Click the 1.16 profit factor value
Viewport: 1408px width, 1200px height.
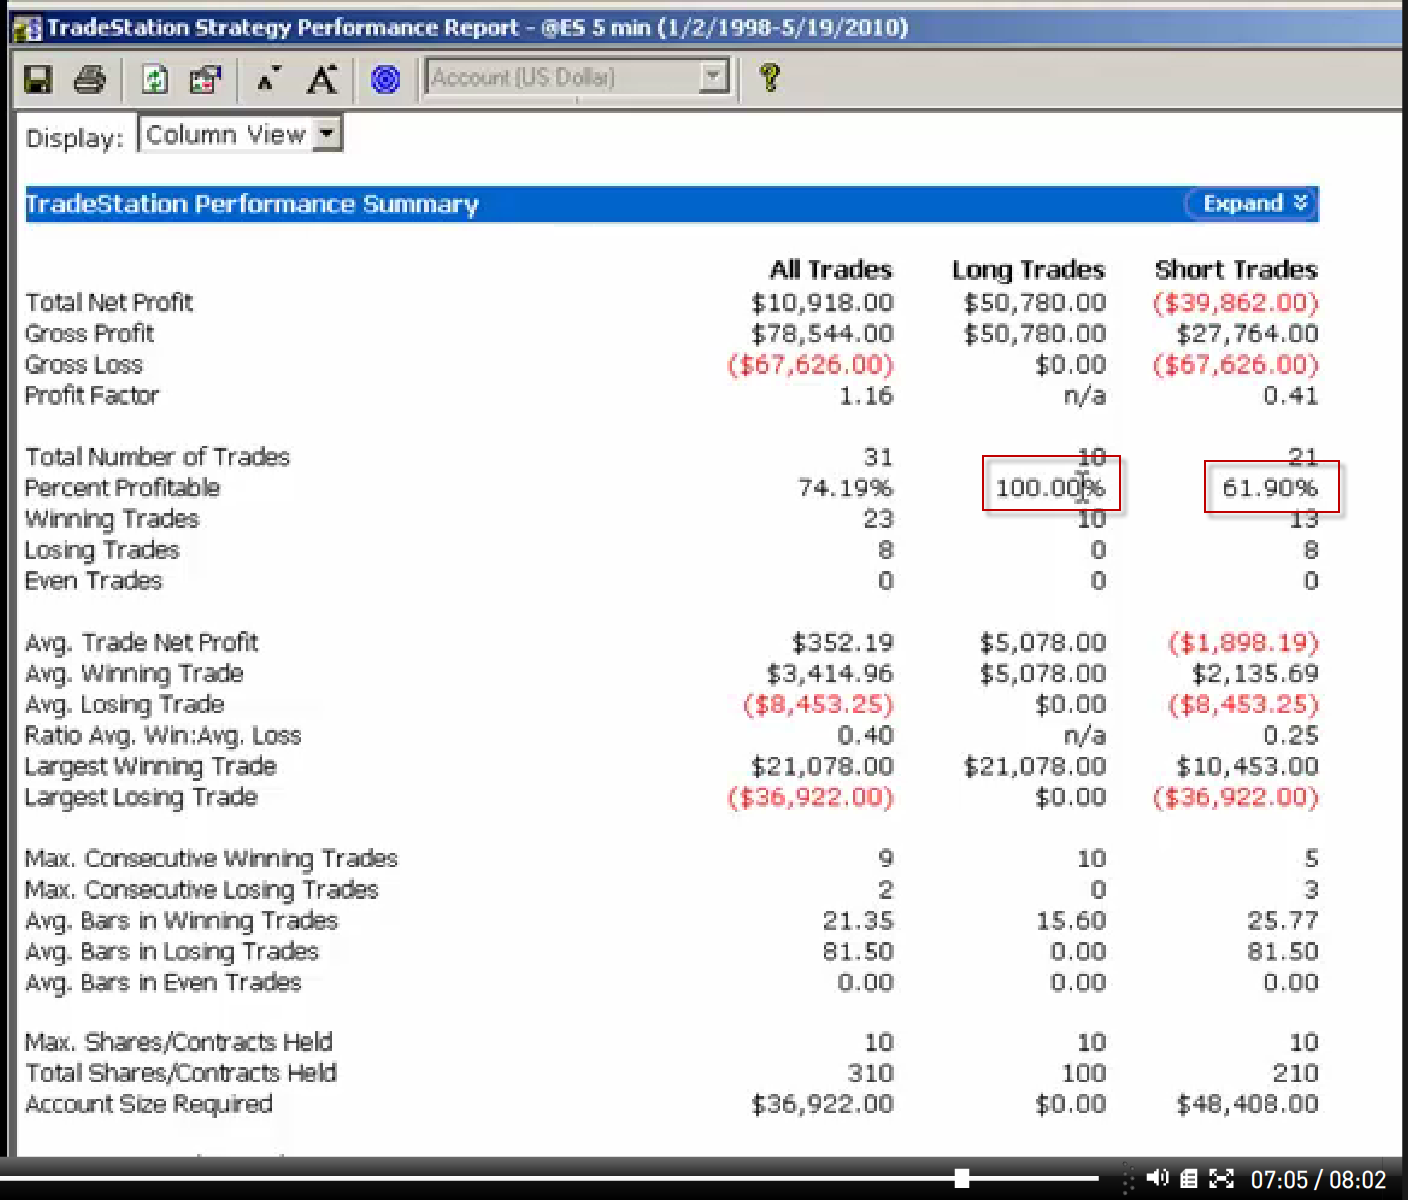pyautogui.click(x=866, y=396)
